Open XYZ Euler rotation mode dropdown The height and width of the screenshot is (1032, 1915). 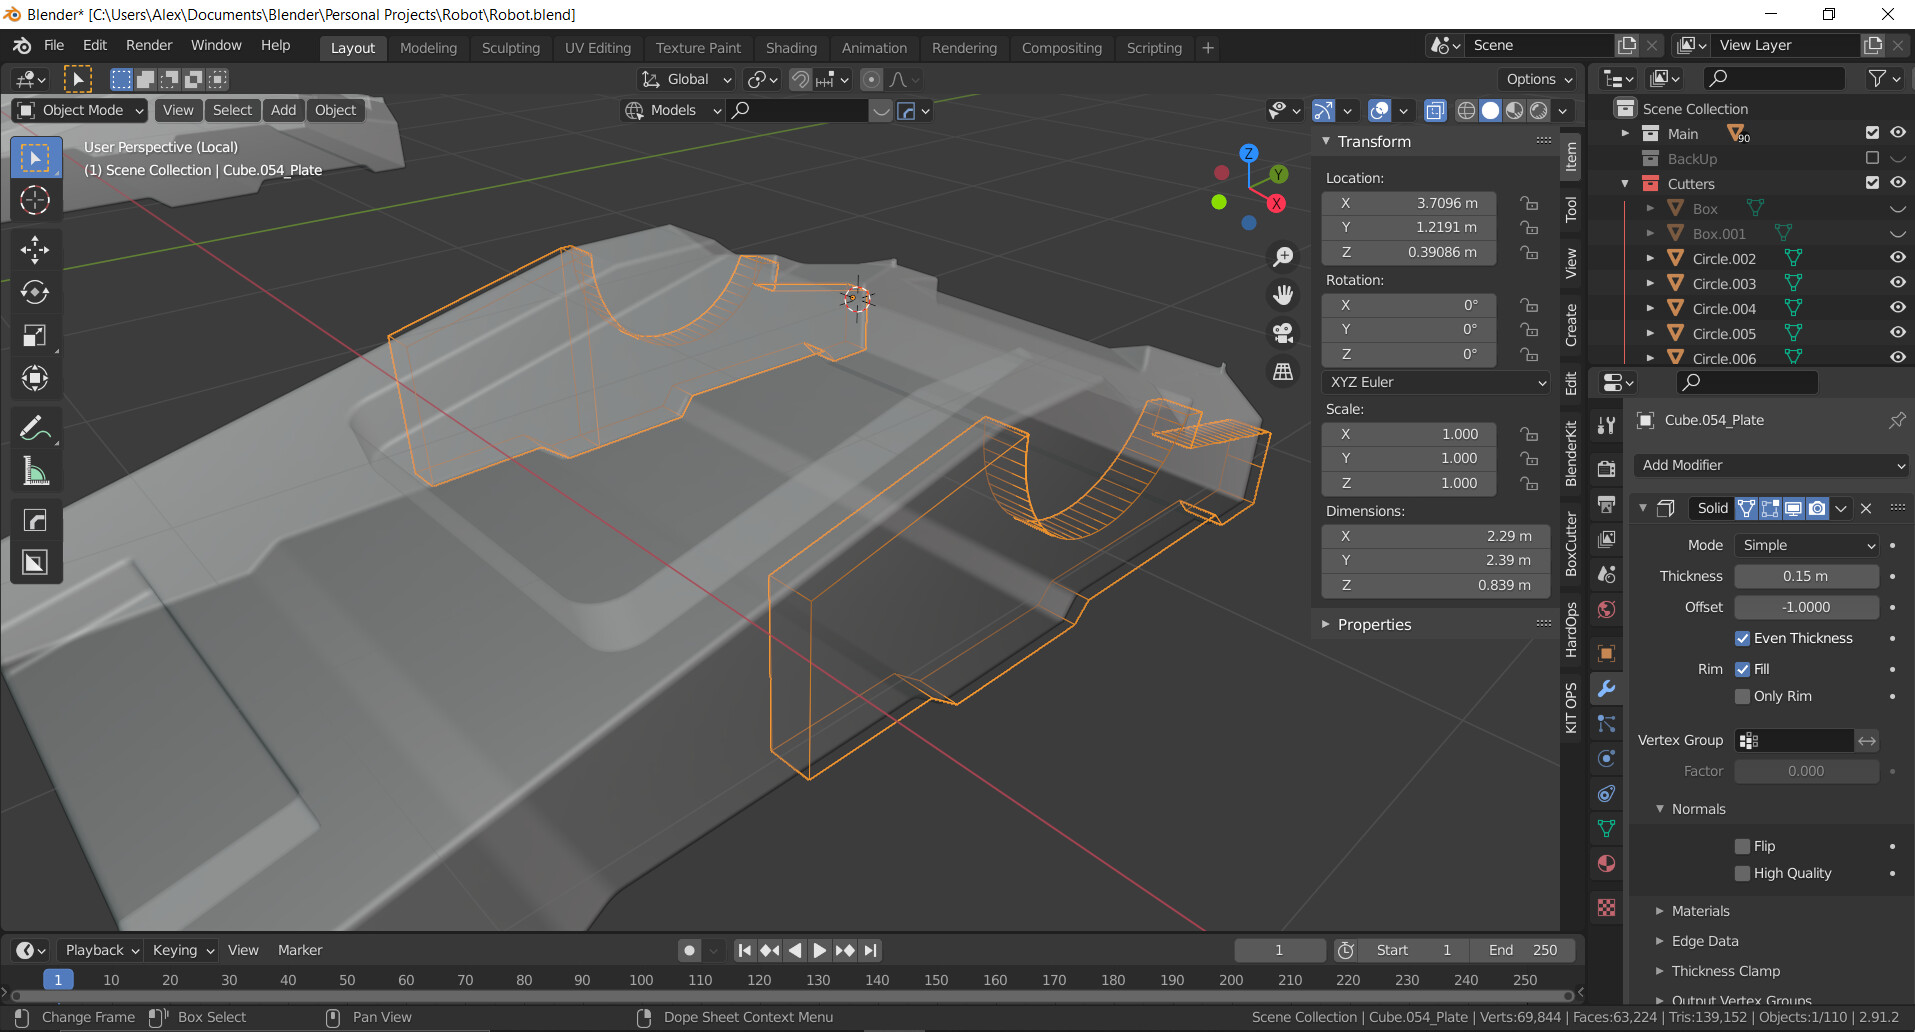tap(1436, 382)
